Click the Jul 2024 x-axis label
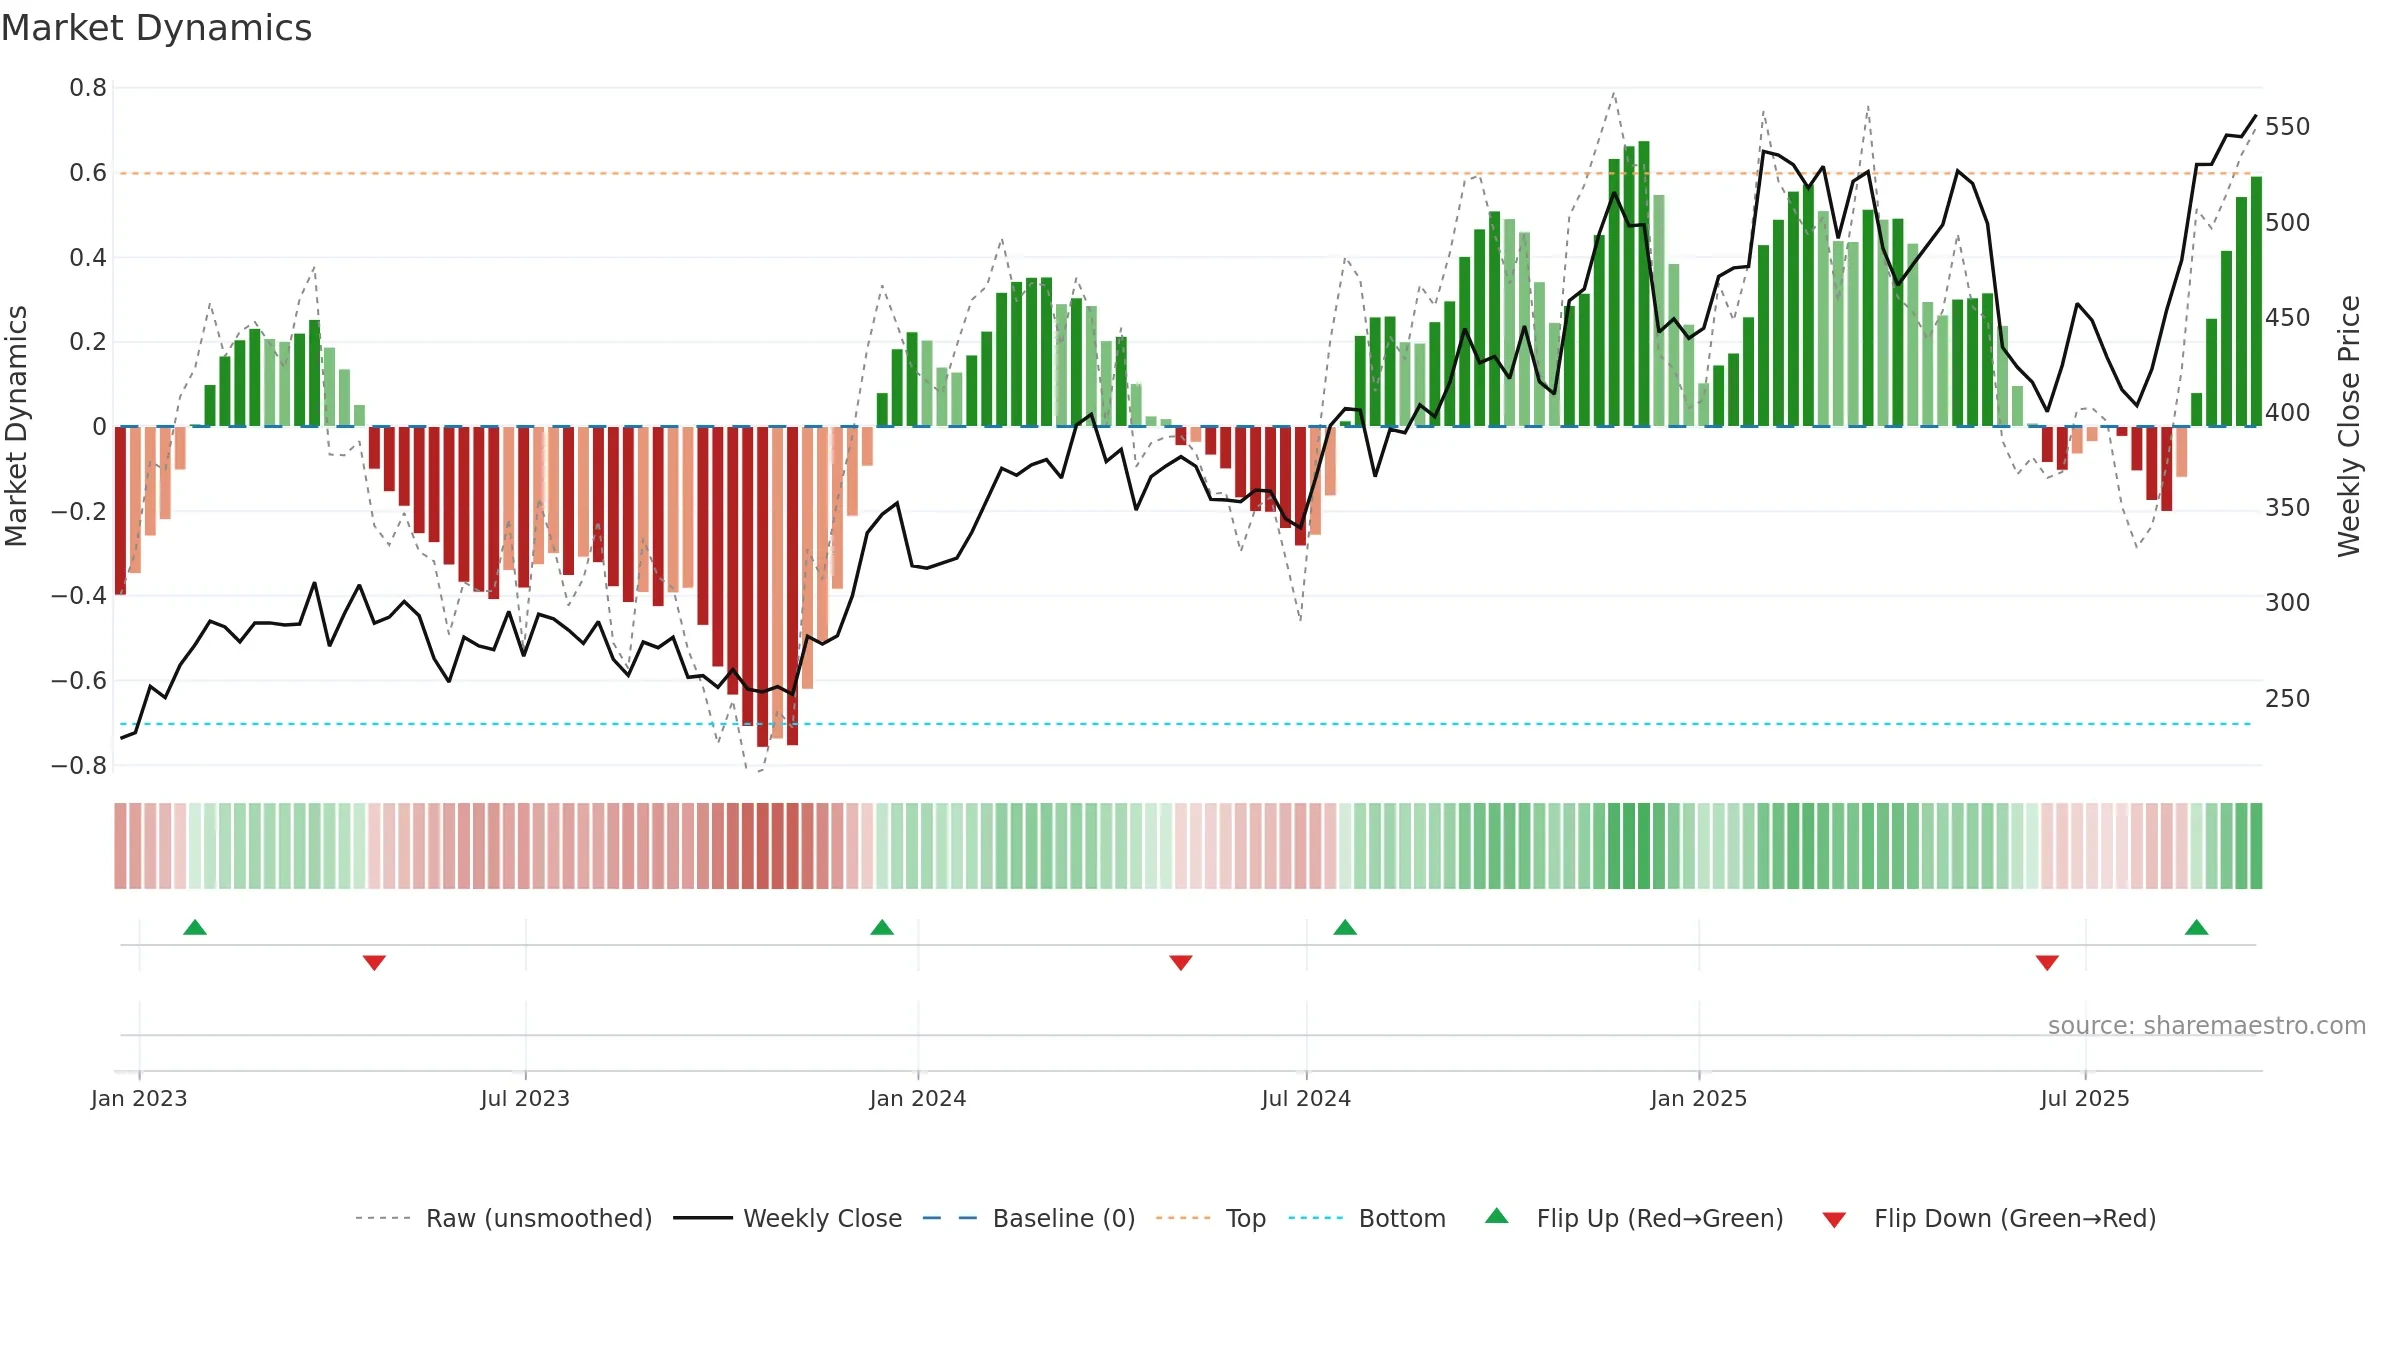 [1306, 1098]
